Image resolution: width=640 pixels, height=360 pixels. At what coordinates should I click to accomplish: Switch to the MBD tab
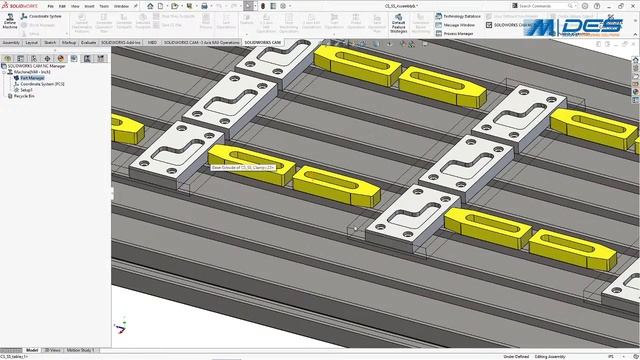[152, 42]
